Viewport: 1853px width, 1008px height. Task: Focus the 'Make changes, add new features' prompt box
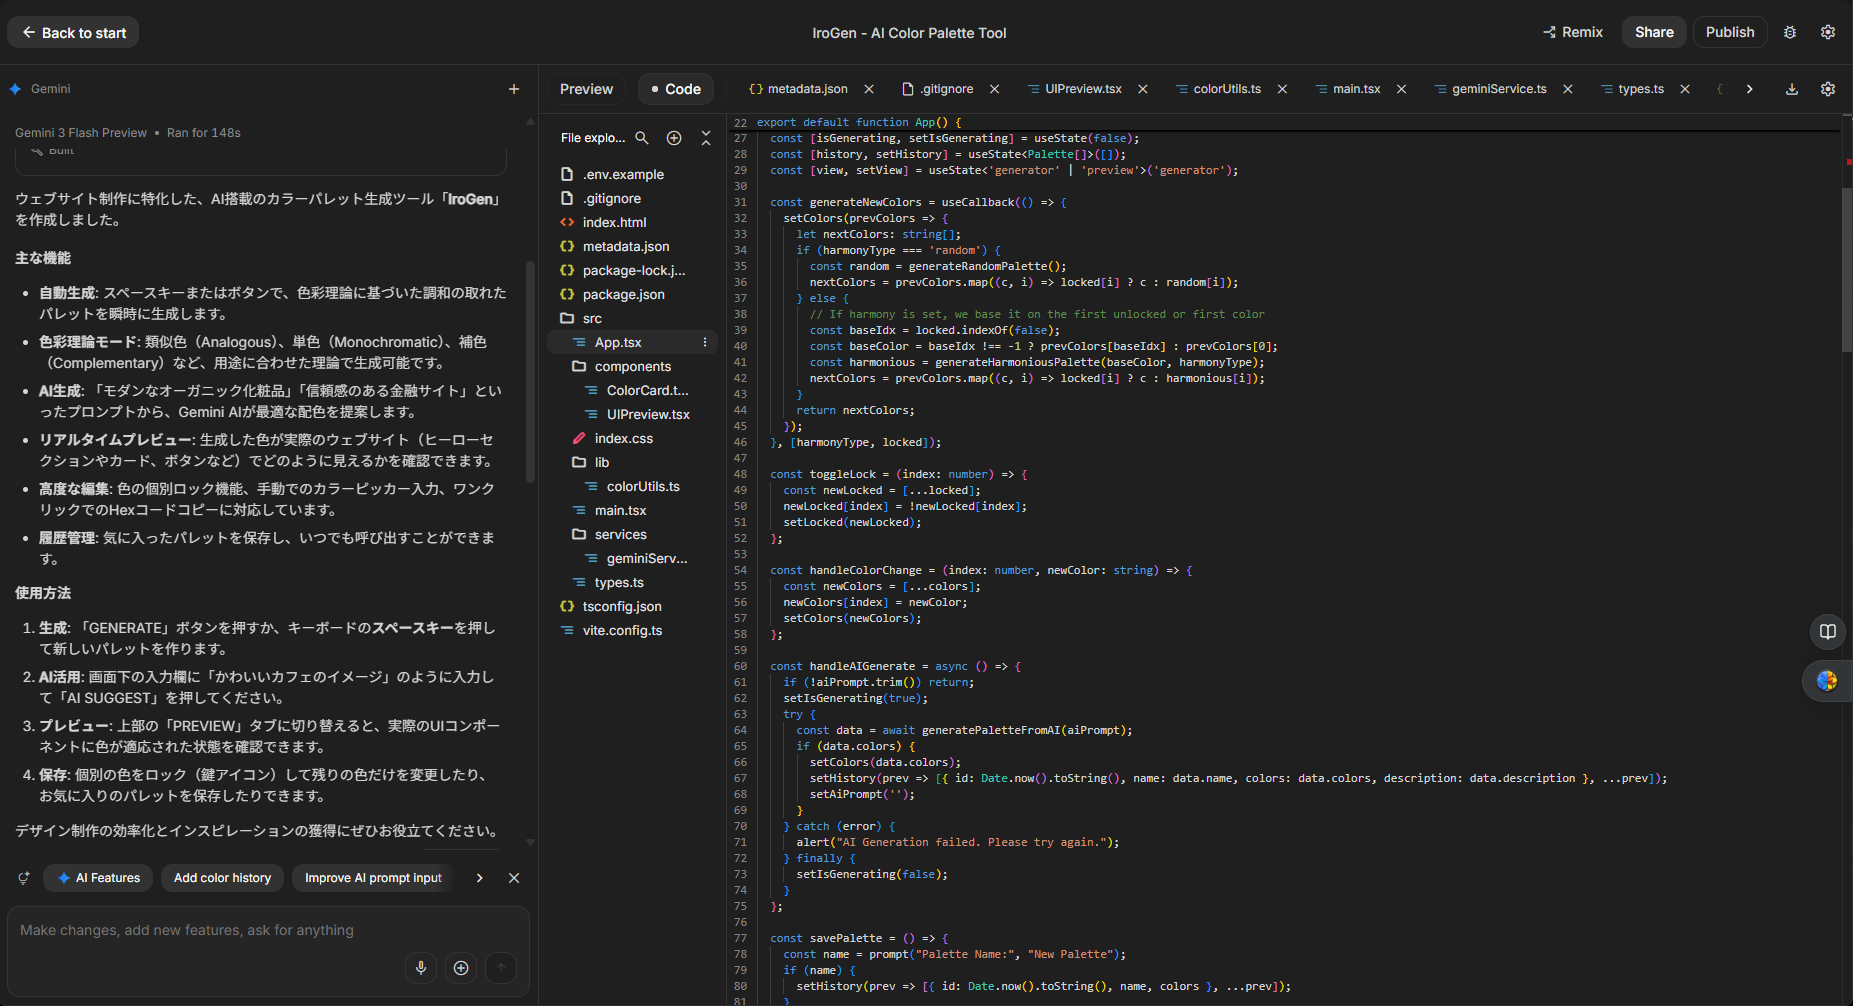point(268,931)
